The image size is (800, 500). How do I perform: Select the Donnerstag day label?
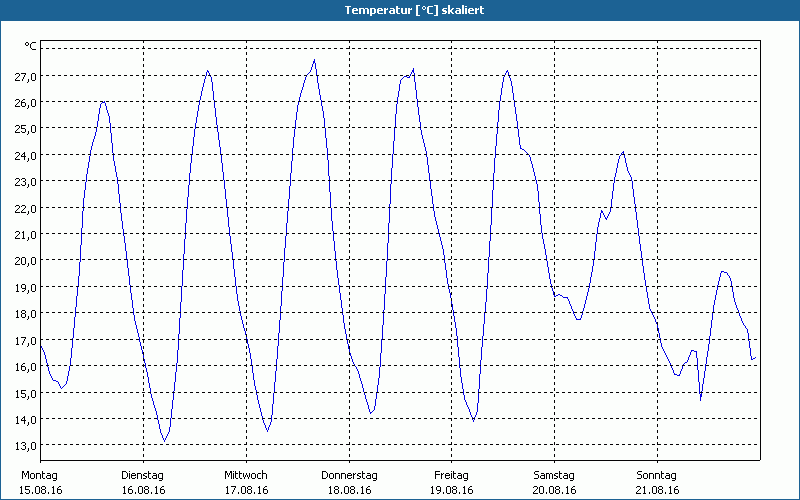tap(348, 475)
